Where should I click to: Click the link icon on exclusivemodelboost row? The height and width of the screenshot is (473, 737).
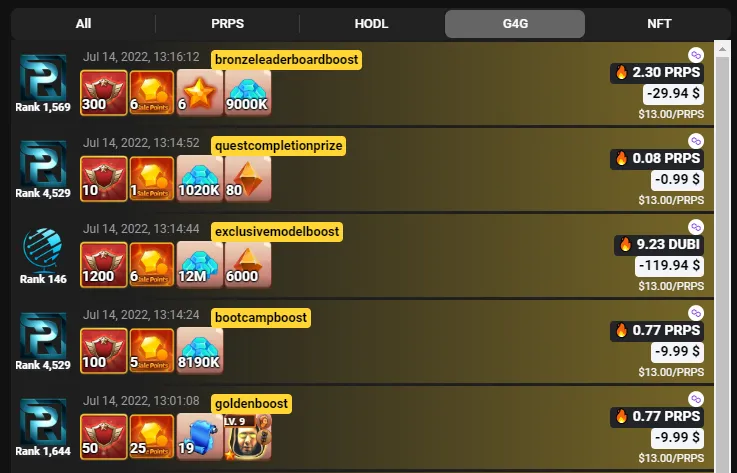point(696,227)
